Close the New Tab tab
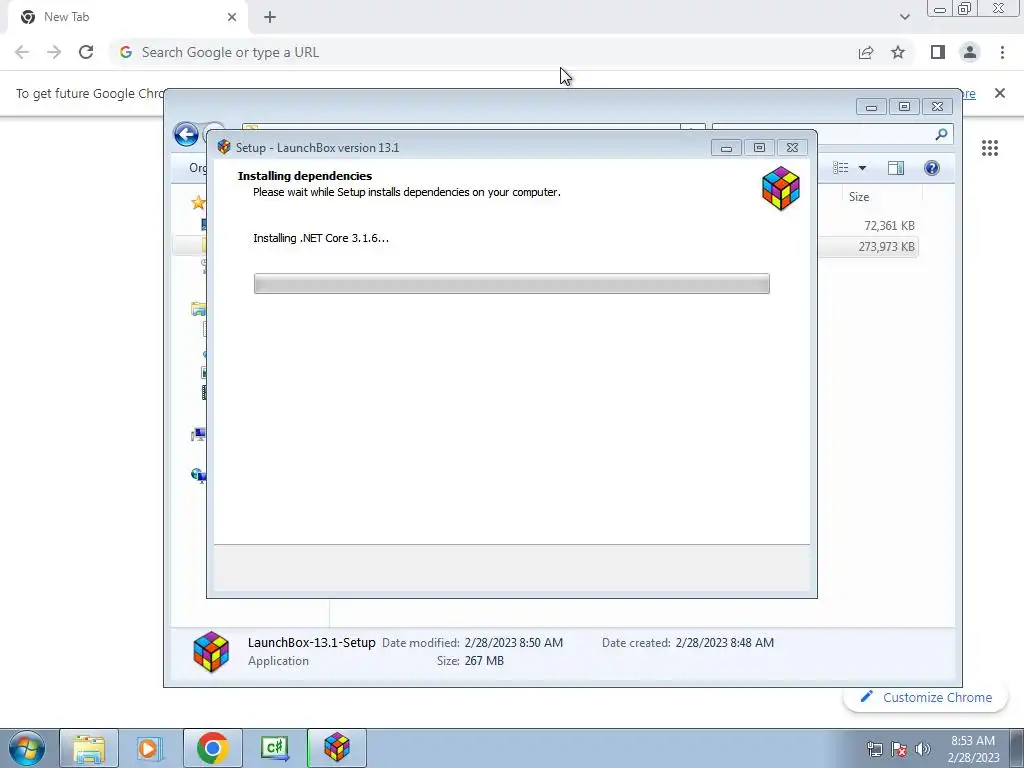The width and height of the screenshot is (1024, 768). 232,17
